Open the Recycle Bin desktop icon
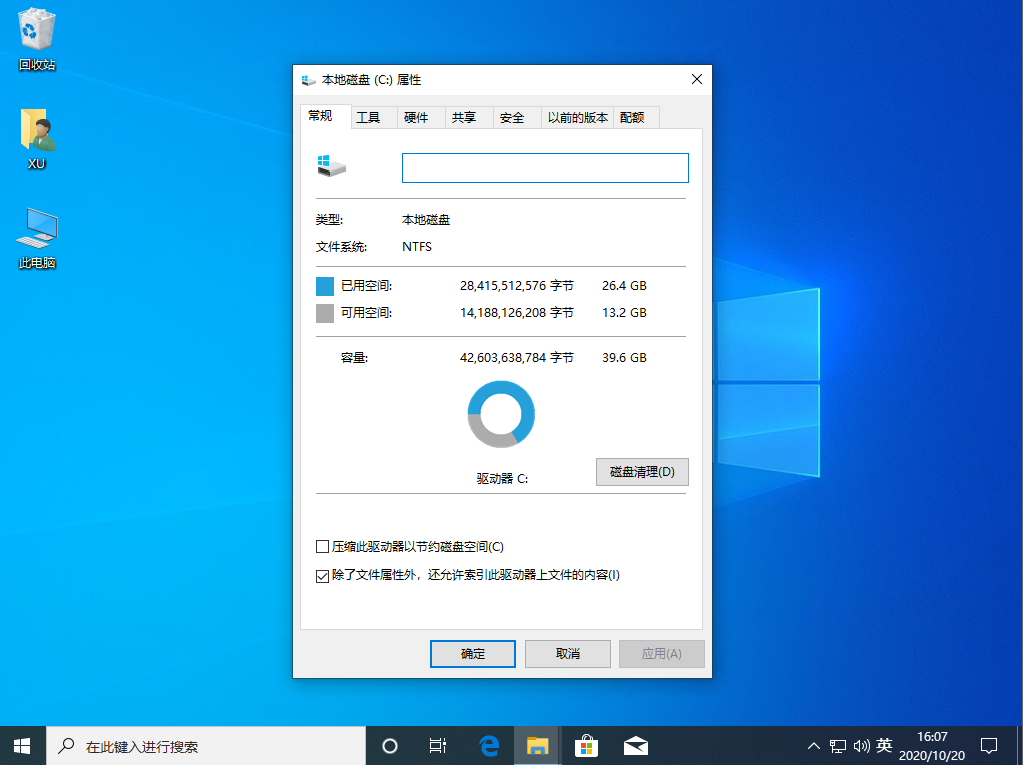Screen dimensions: 1023x765 37,39
